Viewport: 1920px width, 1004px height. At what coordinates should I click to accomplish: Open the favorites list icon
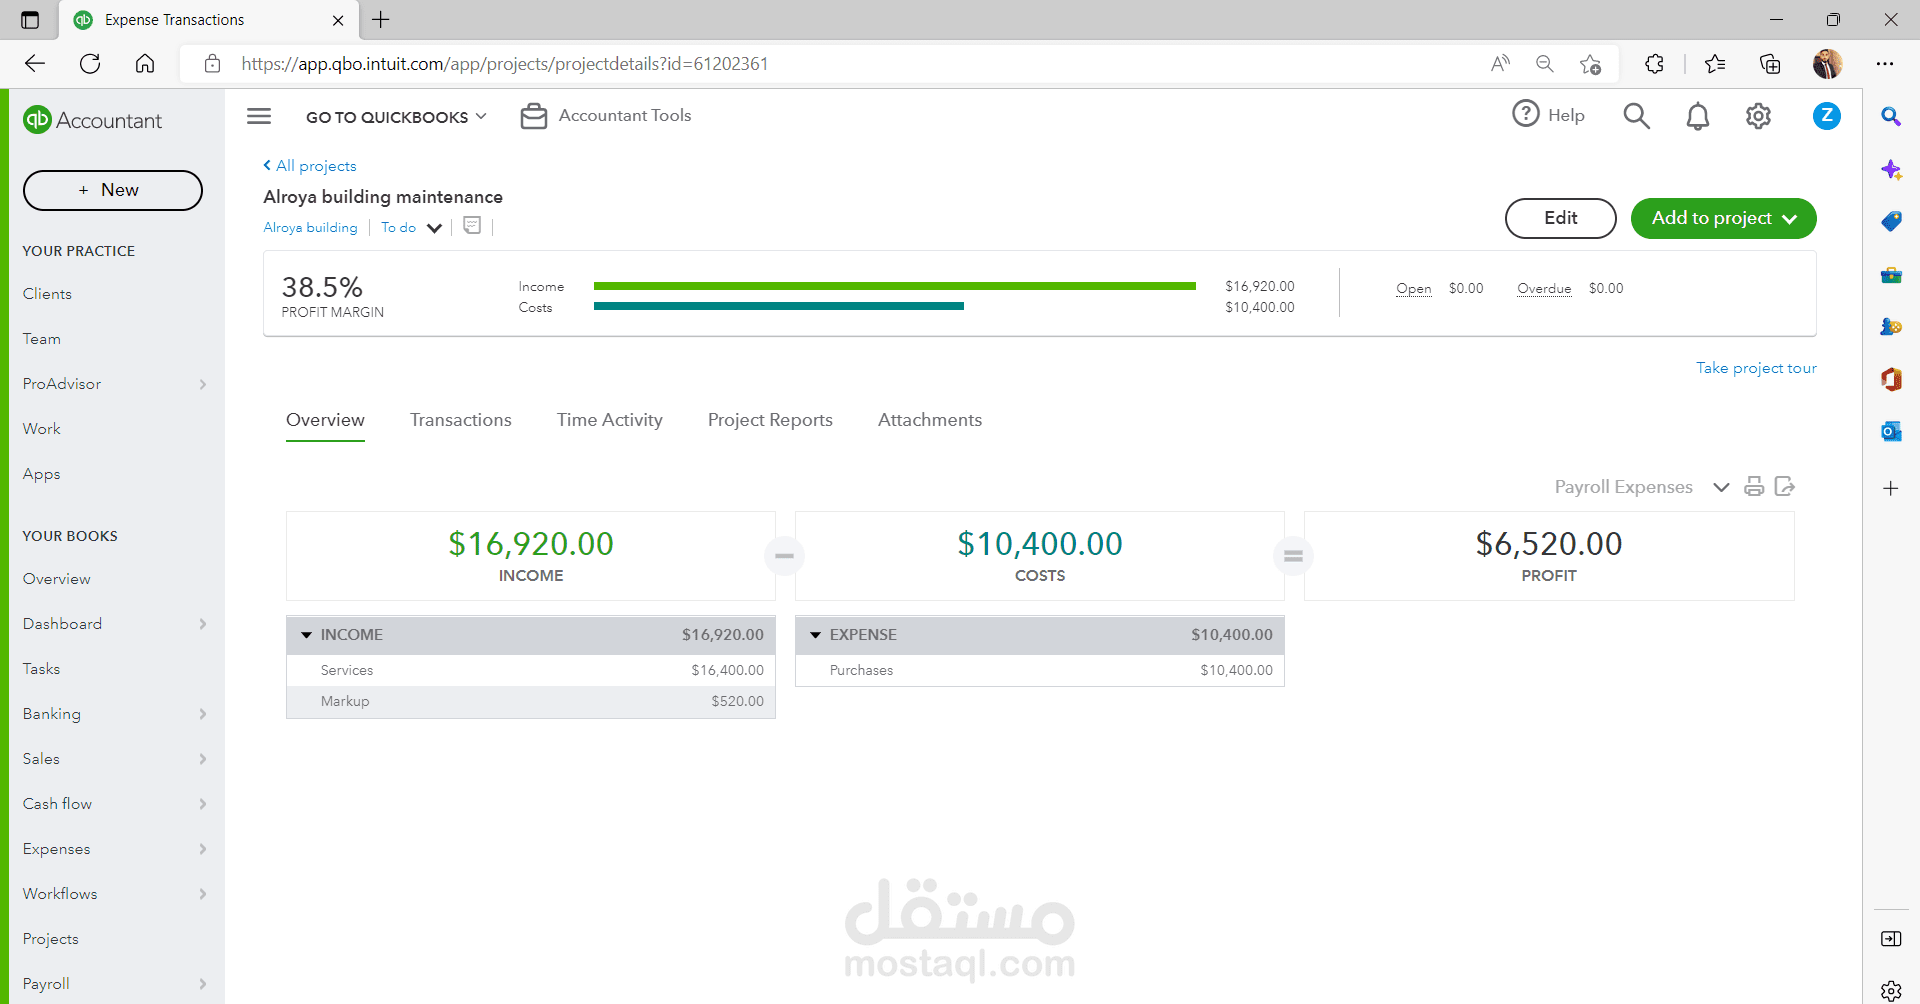pyautogui.click(x=1715, y=64)
